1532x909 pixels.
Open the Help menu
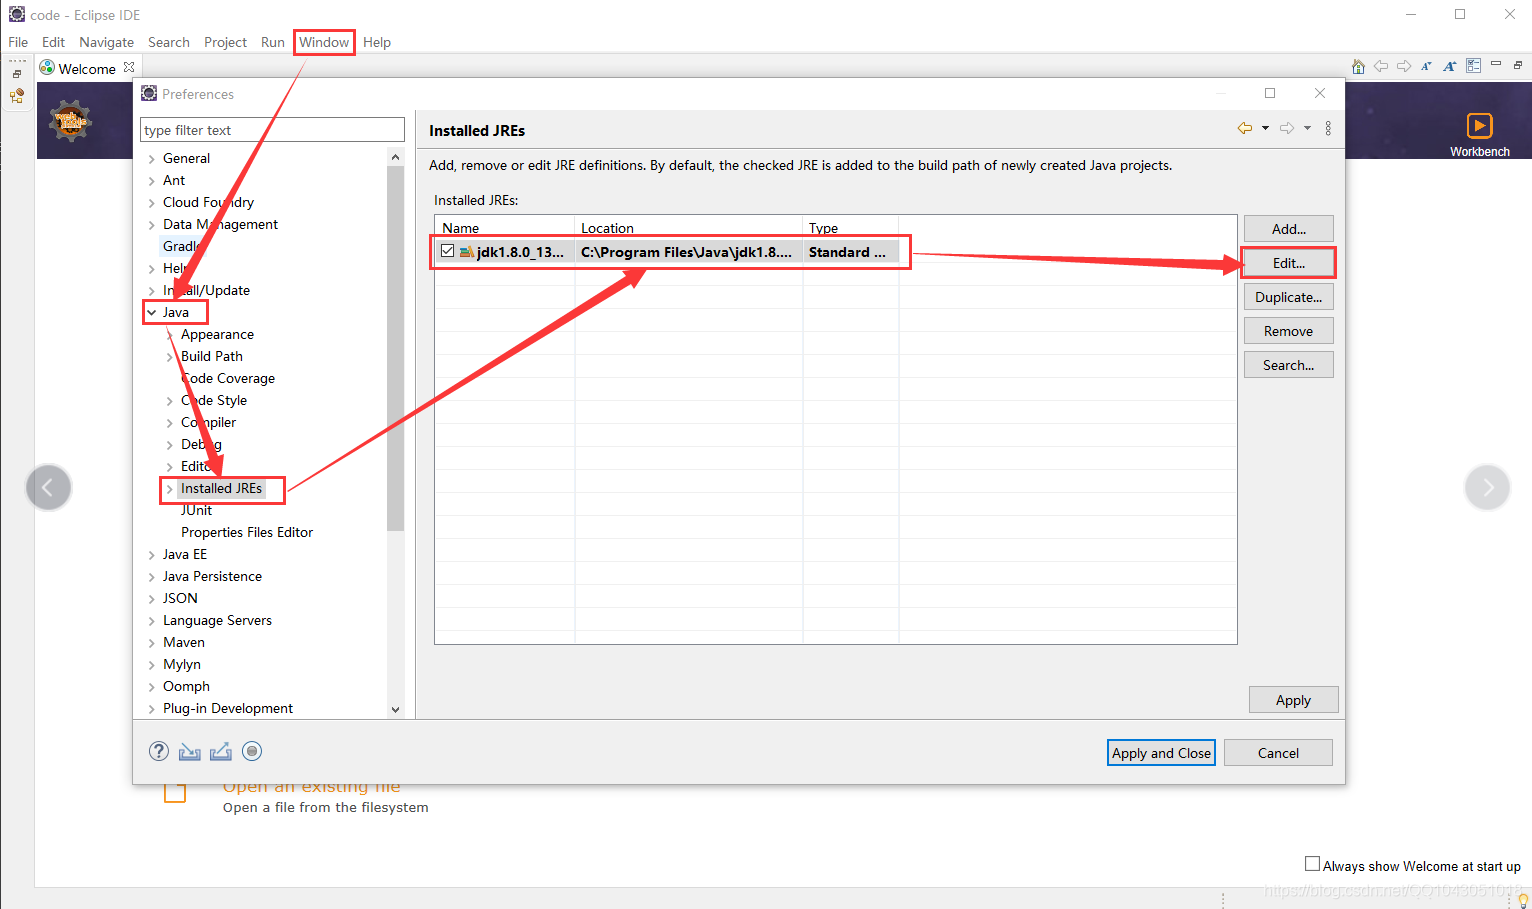point(377,42)
